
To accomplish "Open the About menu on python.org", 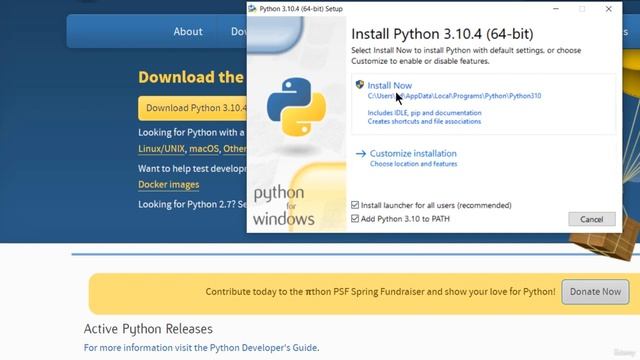I will click(x=188, y=31).
